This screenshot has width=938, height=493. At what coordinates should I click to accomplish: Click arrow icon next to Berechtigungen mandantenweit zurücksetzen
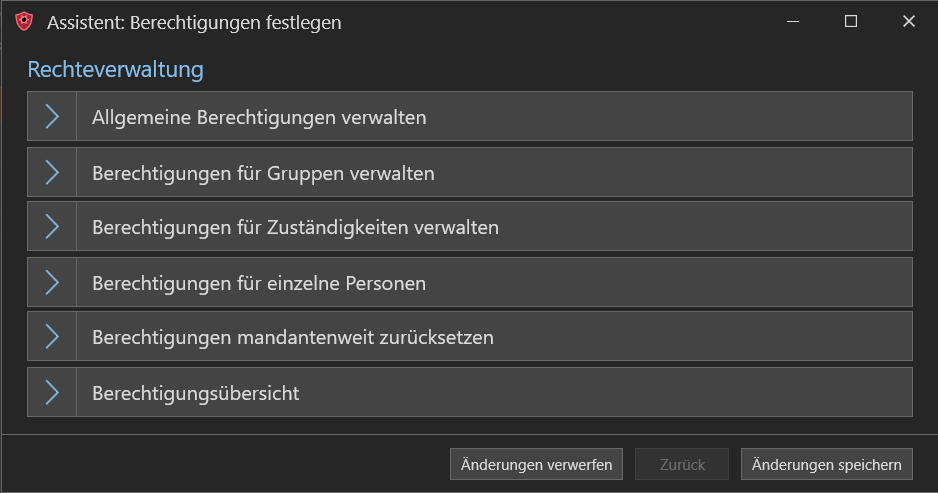coord(52,336)
